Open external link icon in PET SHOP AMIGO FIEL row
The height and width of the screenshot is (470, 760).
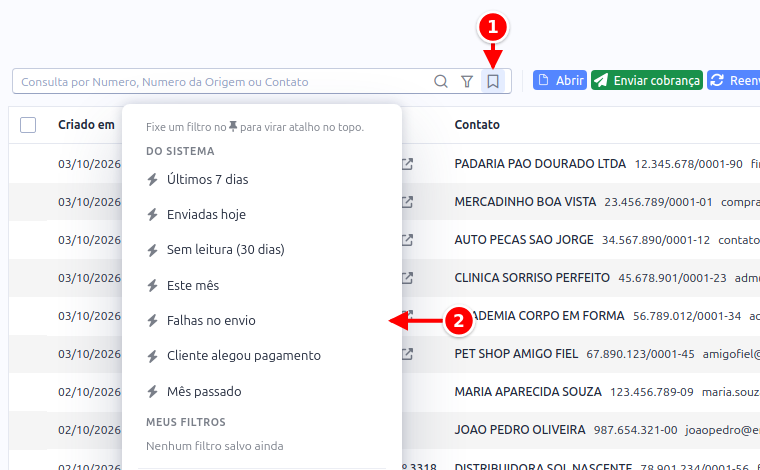coord(407,354)
